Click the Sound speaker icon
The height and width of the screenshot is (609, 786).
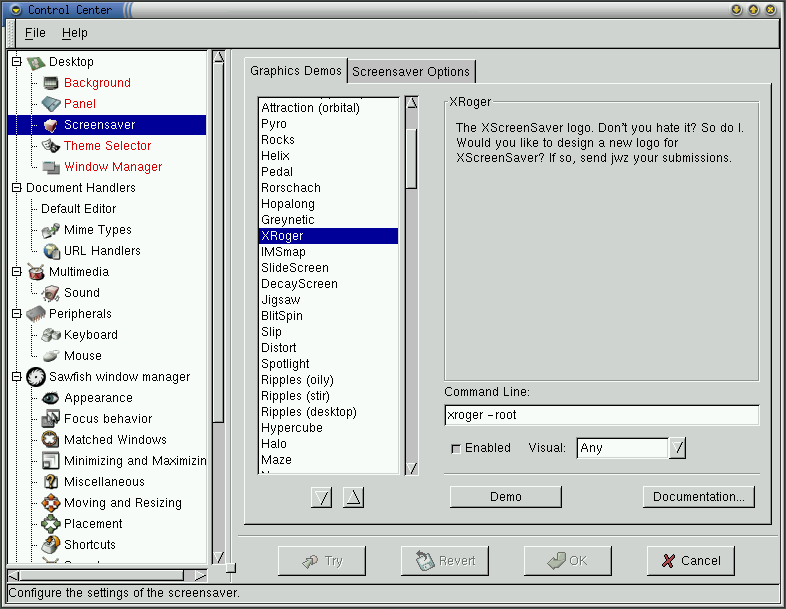[x=51, y=293]
